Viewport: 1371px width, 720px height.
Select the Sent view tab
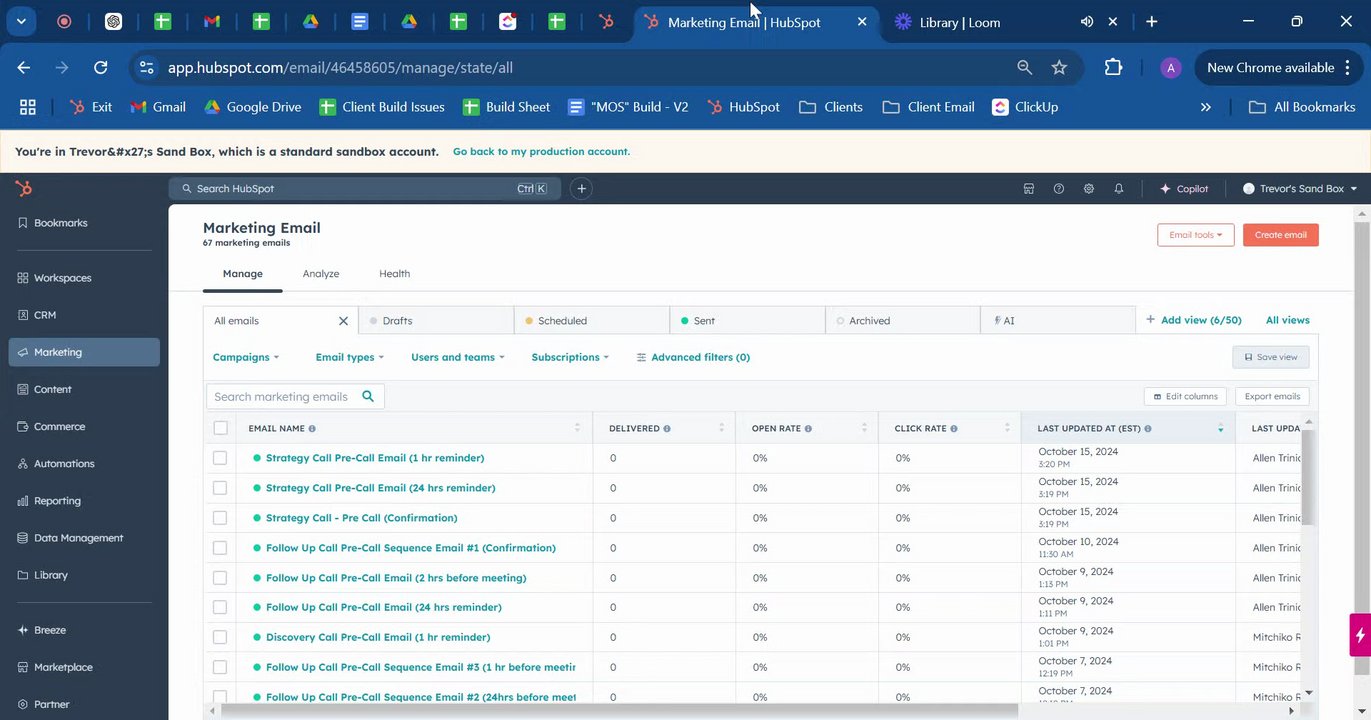[x=748, y=321]
